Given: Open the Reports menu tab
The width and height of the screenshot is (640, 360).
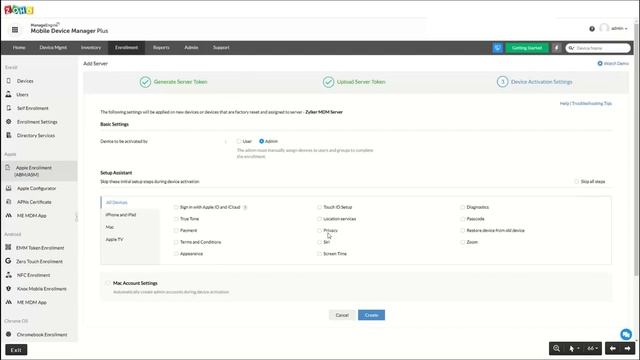Looking at the screenshot, I should click(161, 48).
